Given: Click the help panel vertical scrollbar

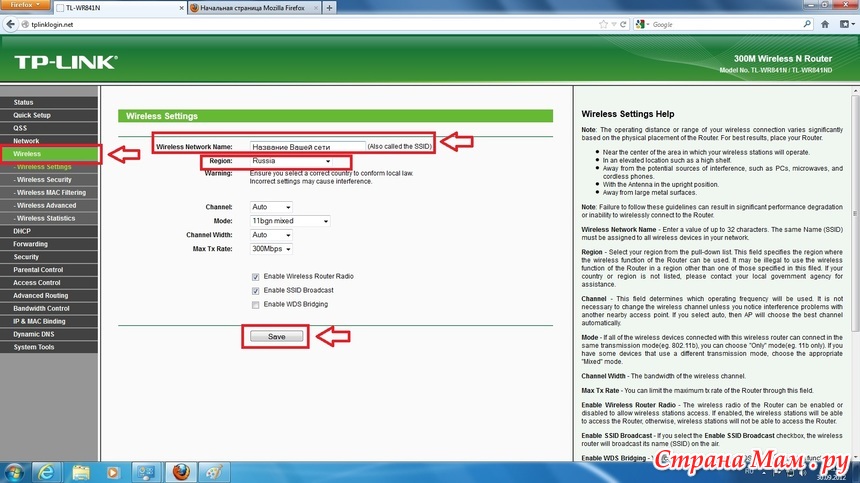Looking at the screenshot, I should [856, 214].
